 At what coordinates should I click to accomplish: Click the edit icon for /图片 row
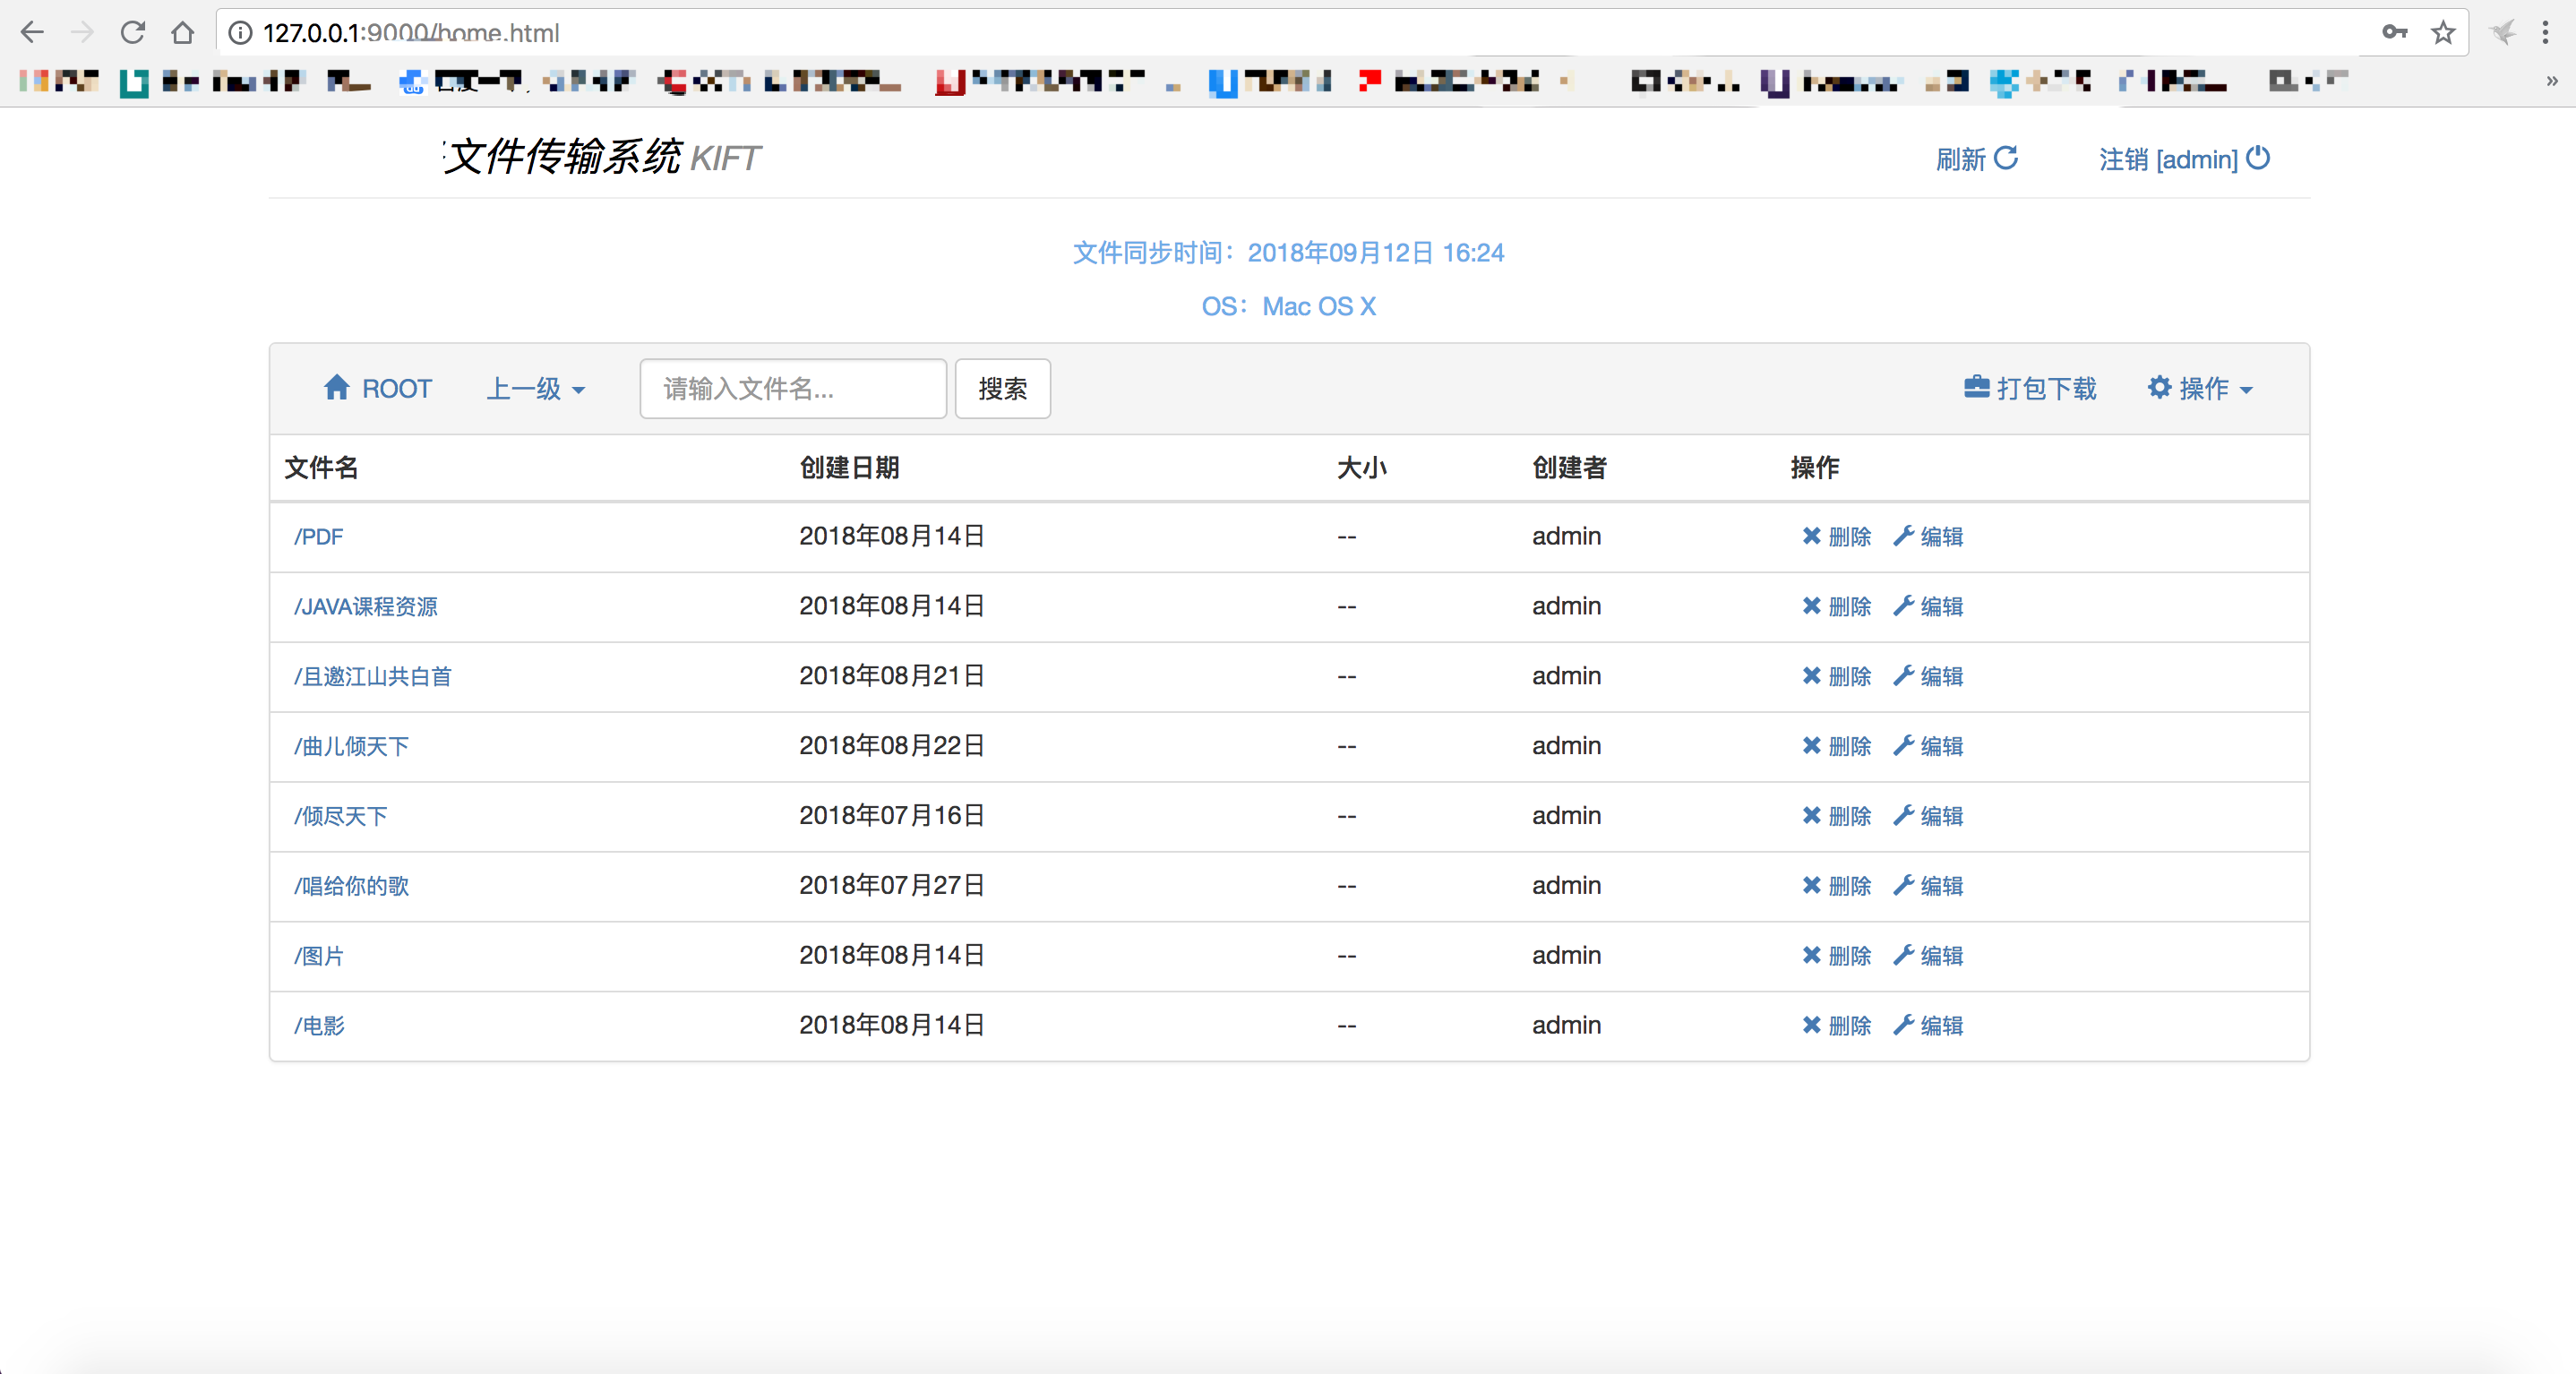pyautogui.click(x=1905, y=955)
